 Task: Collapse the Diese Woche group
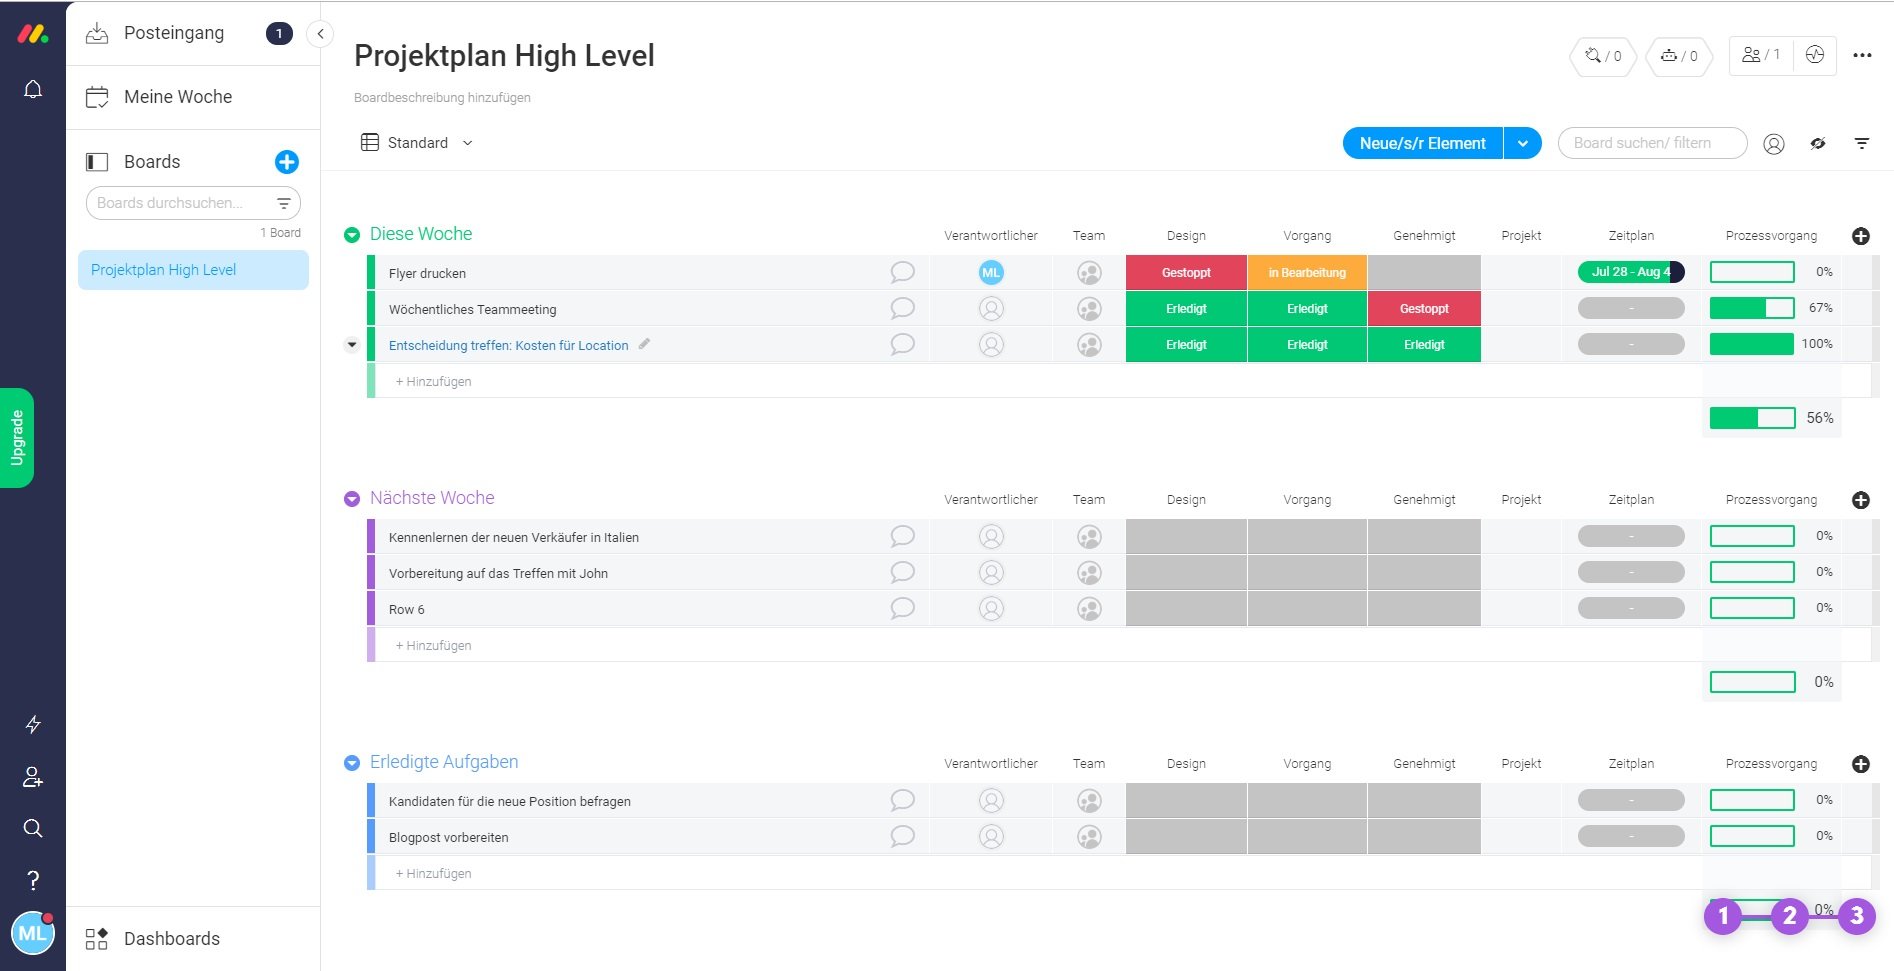click(352, 235)
